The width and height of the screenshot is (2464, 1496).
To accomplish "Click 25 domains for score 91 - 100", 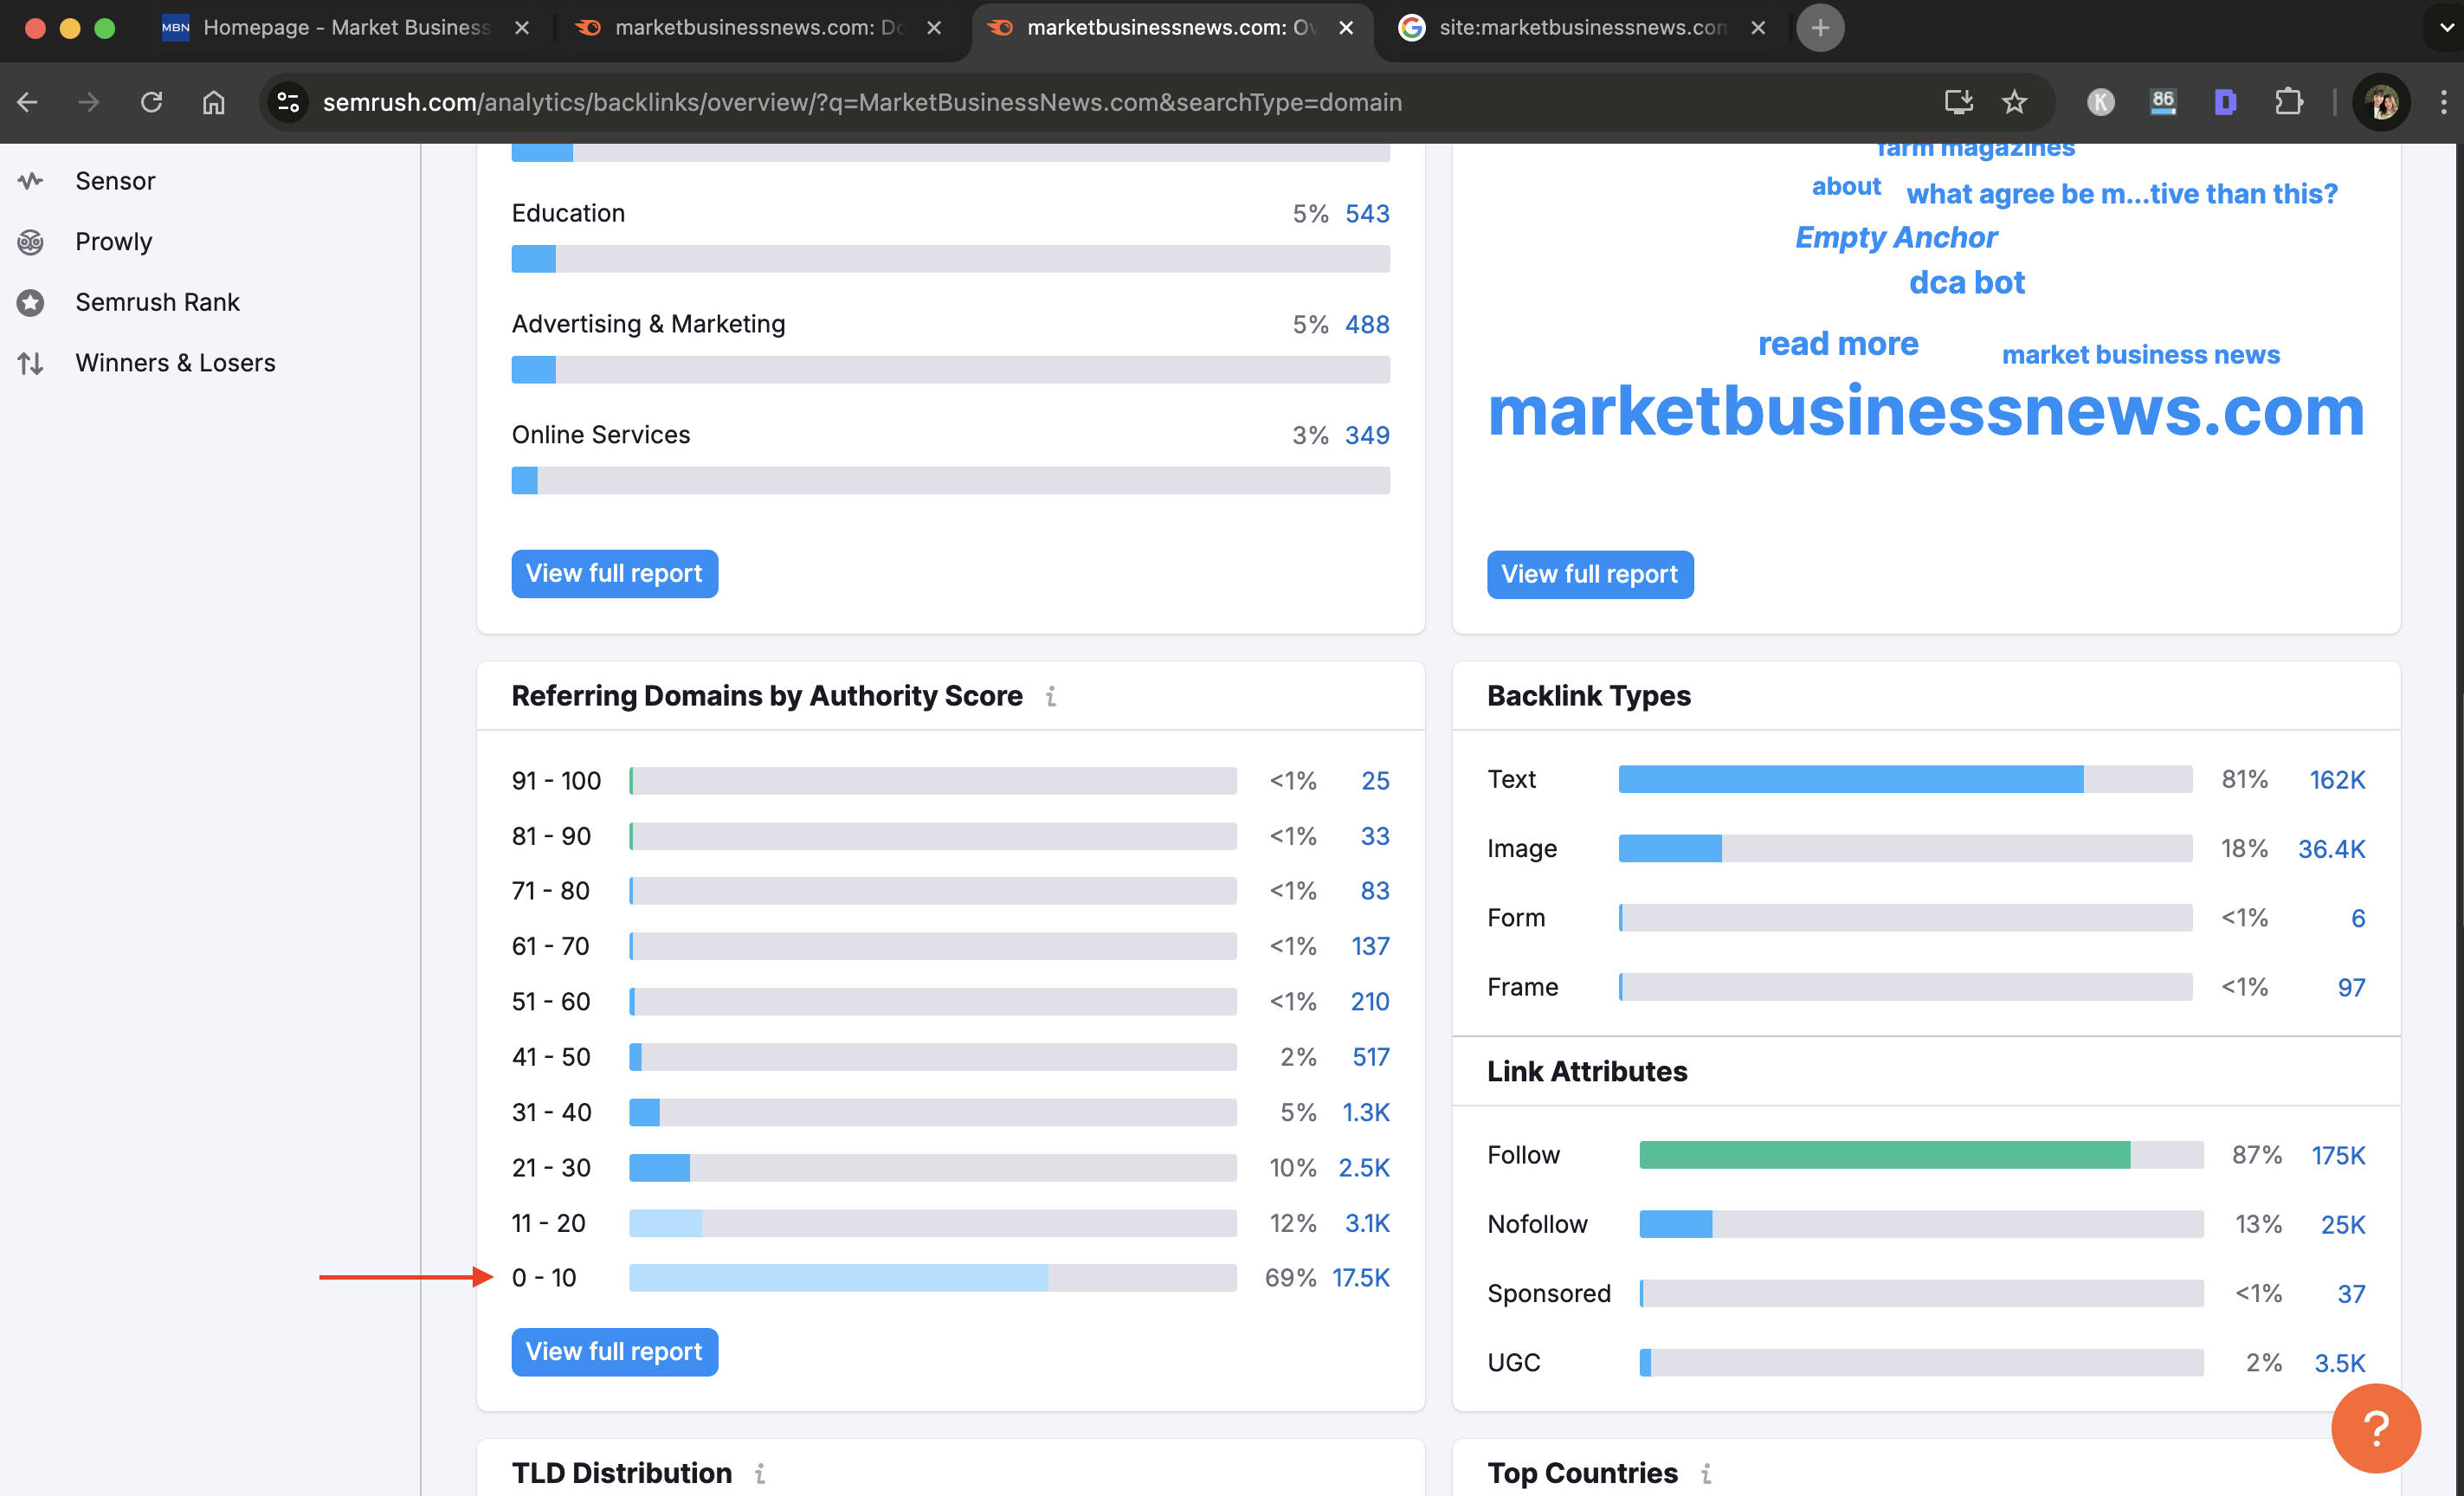I will [x=1375, y=781].
